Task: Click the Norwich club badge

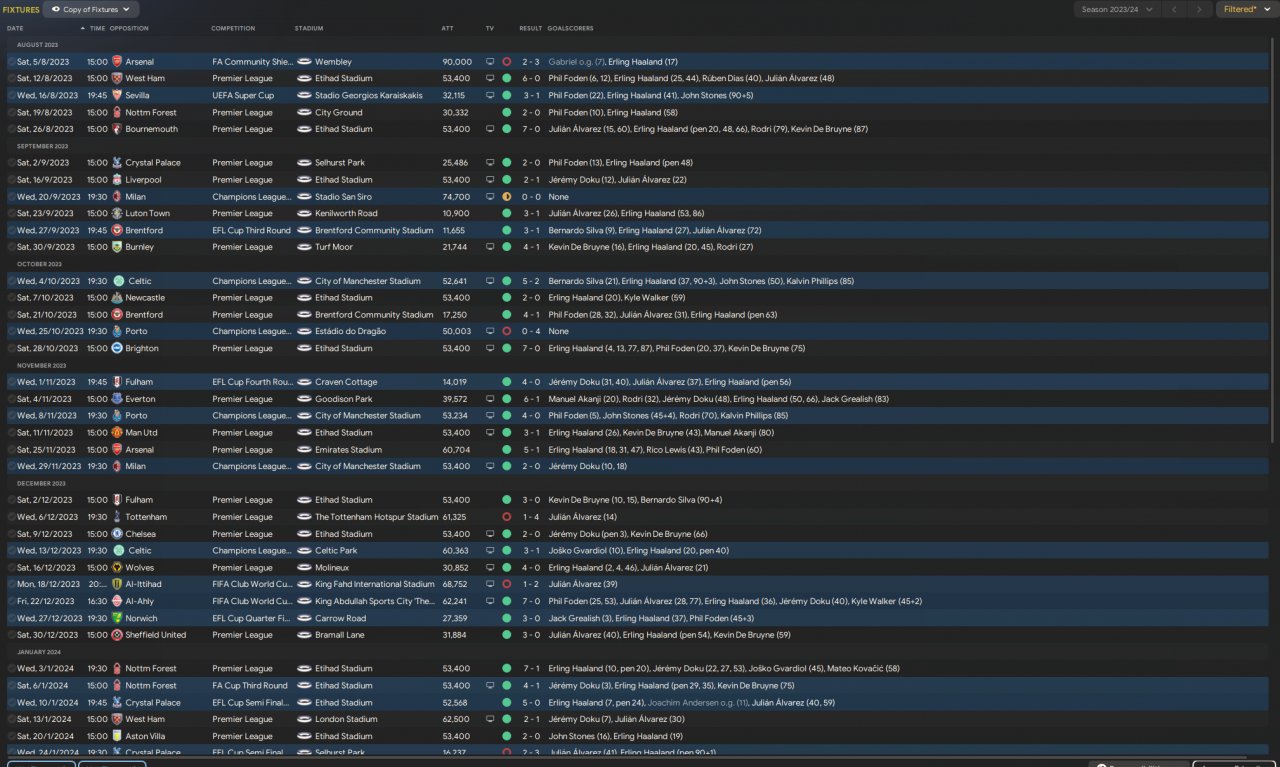Action: [117, 618]
